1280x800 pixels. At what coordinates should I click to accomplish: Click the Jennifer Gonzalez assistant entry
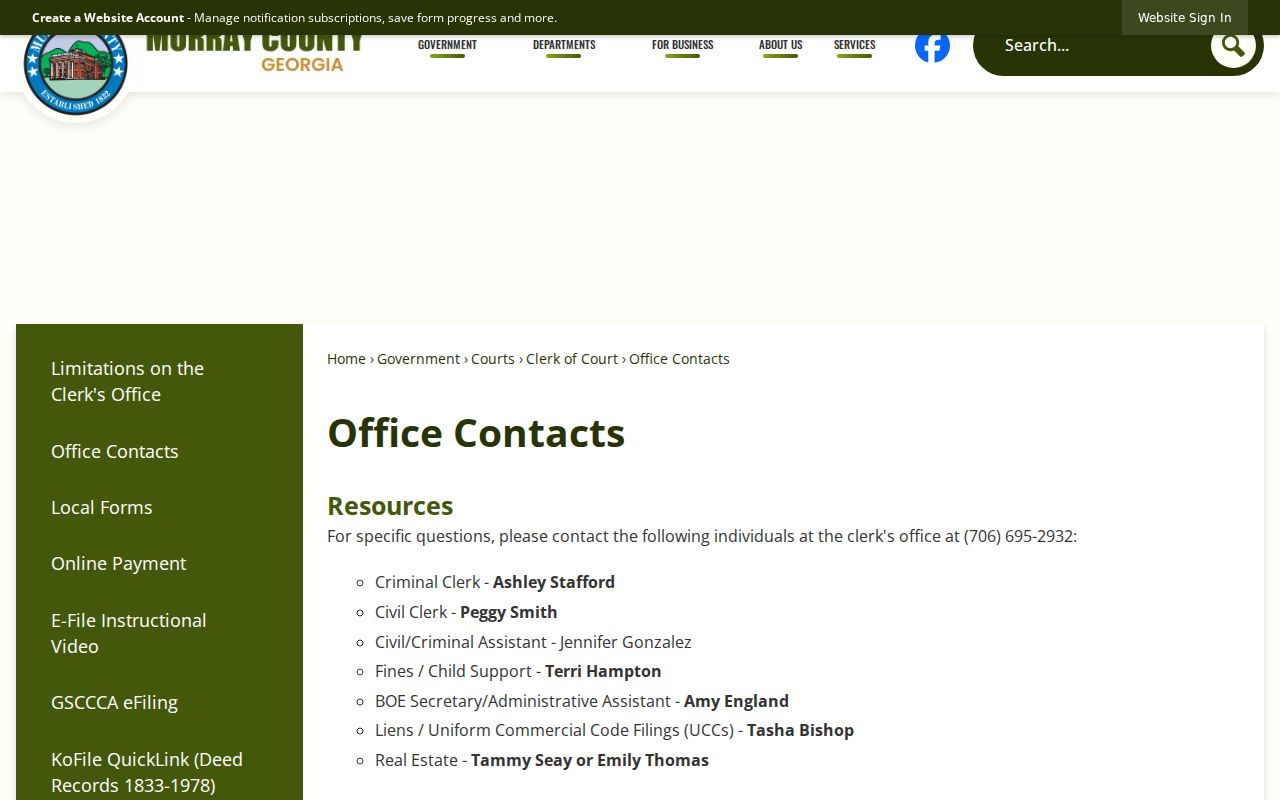(x=533, y=642)
